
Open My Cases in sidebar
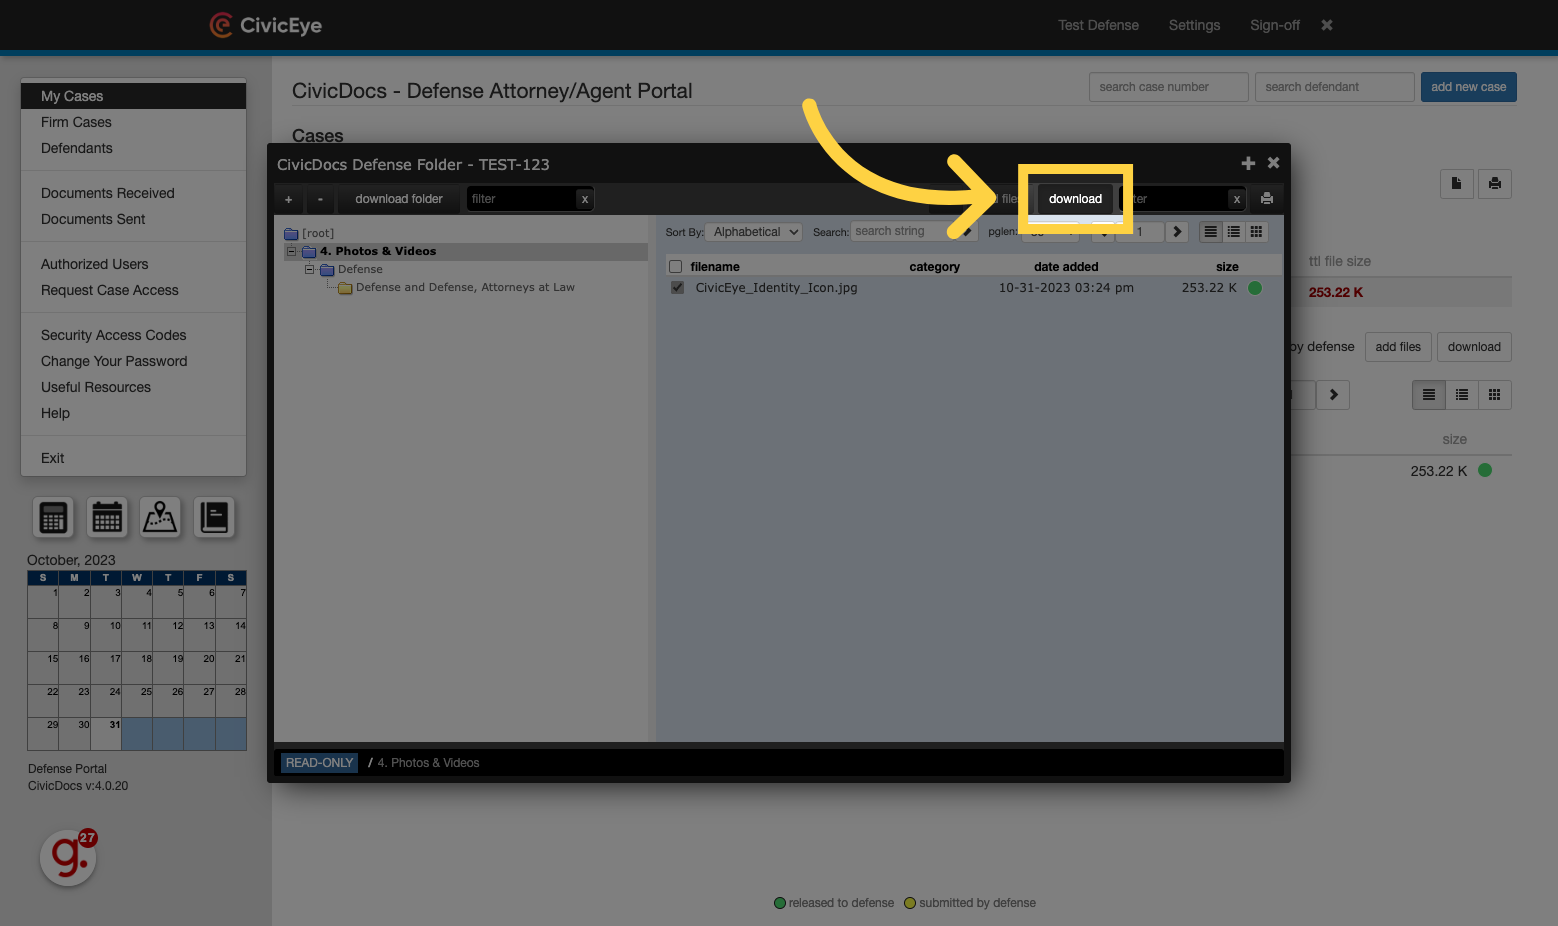pyautogui.click(x=133, y=96)
